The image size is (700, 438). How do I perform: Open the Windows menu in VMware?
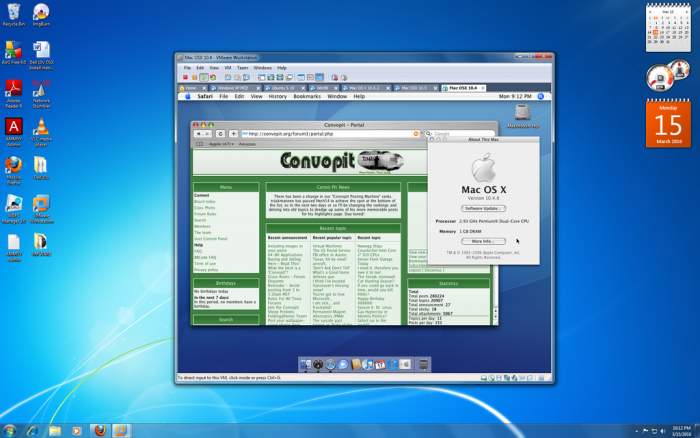[262, 68]
